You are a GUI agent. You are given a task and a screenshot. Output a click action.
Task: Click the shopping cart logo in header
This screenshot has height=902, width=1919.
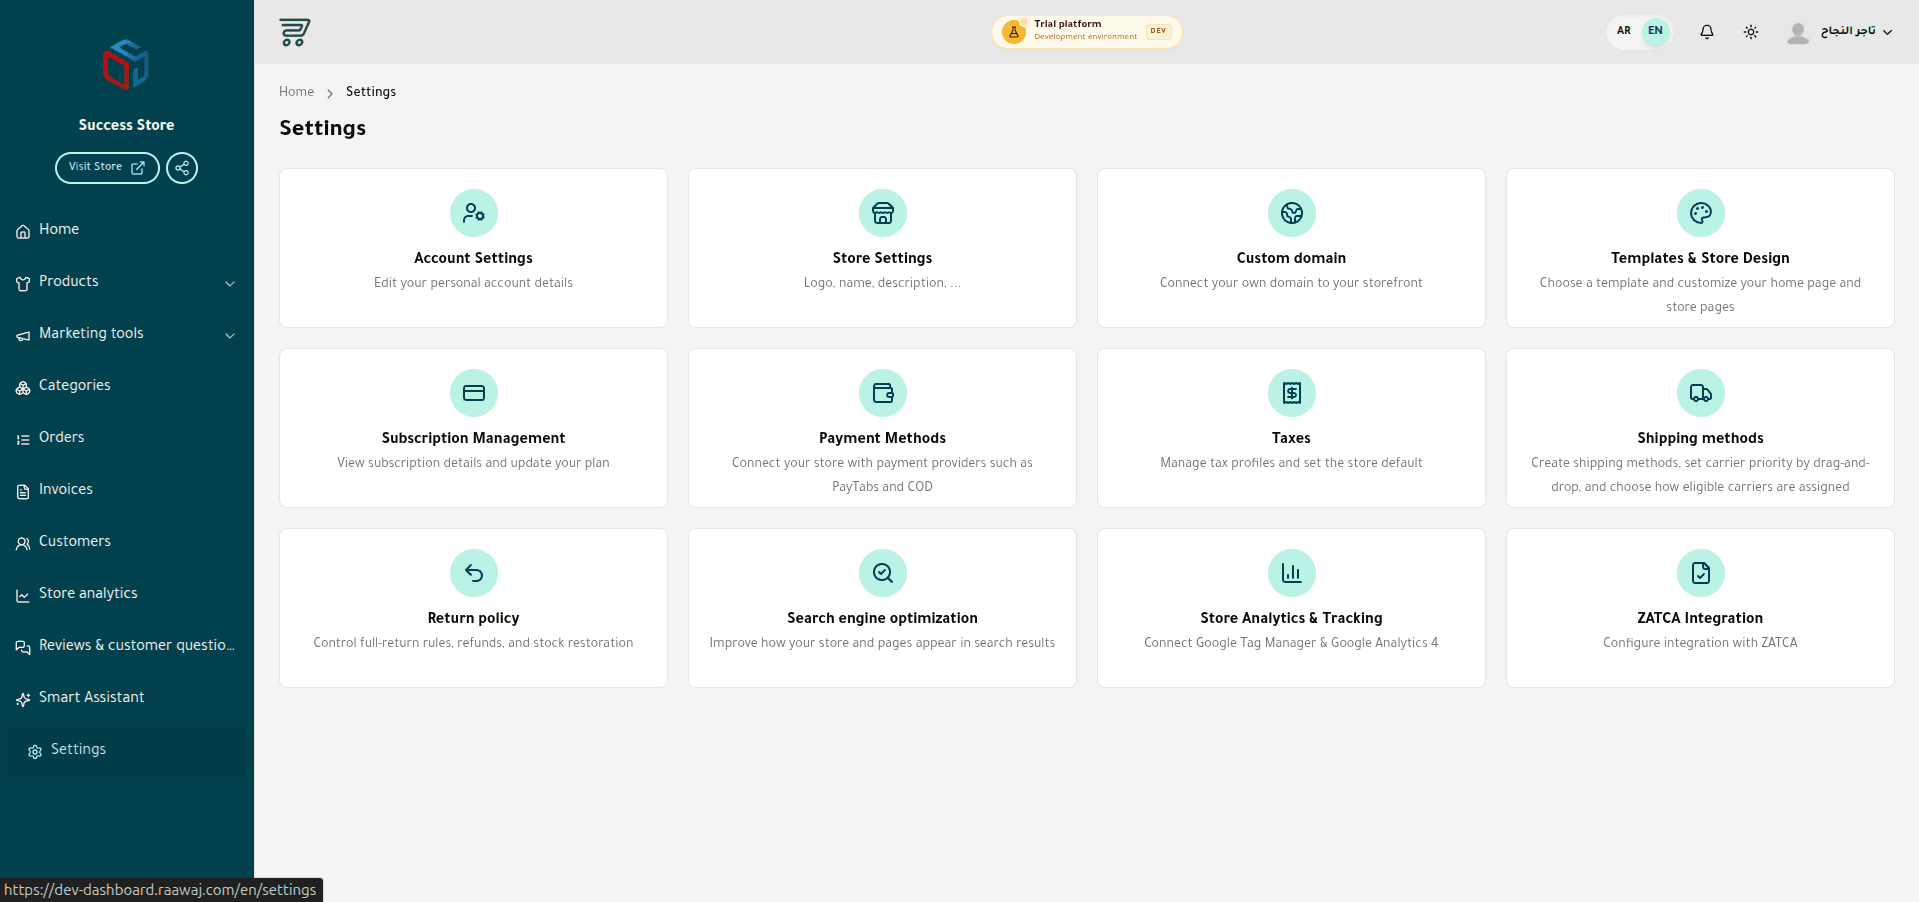295,32
